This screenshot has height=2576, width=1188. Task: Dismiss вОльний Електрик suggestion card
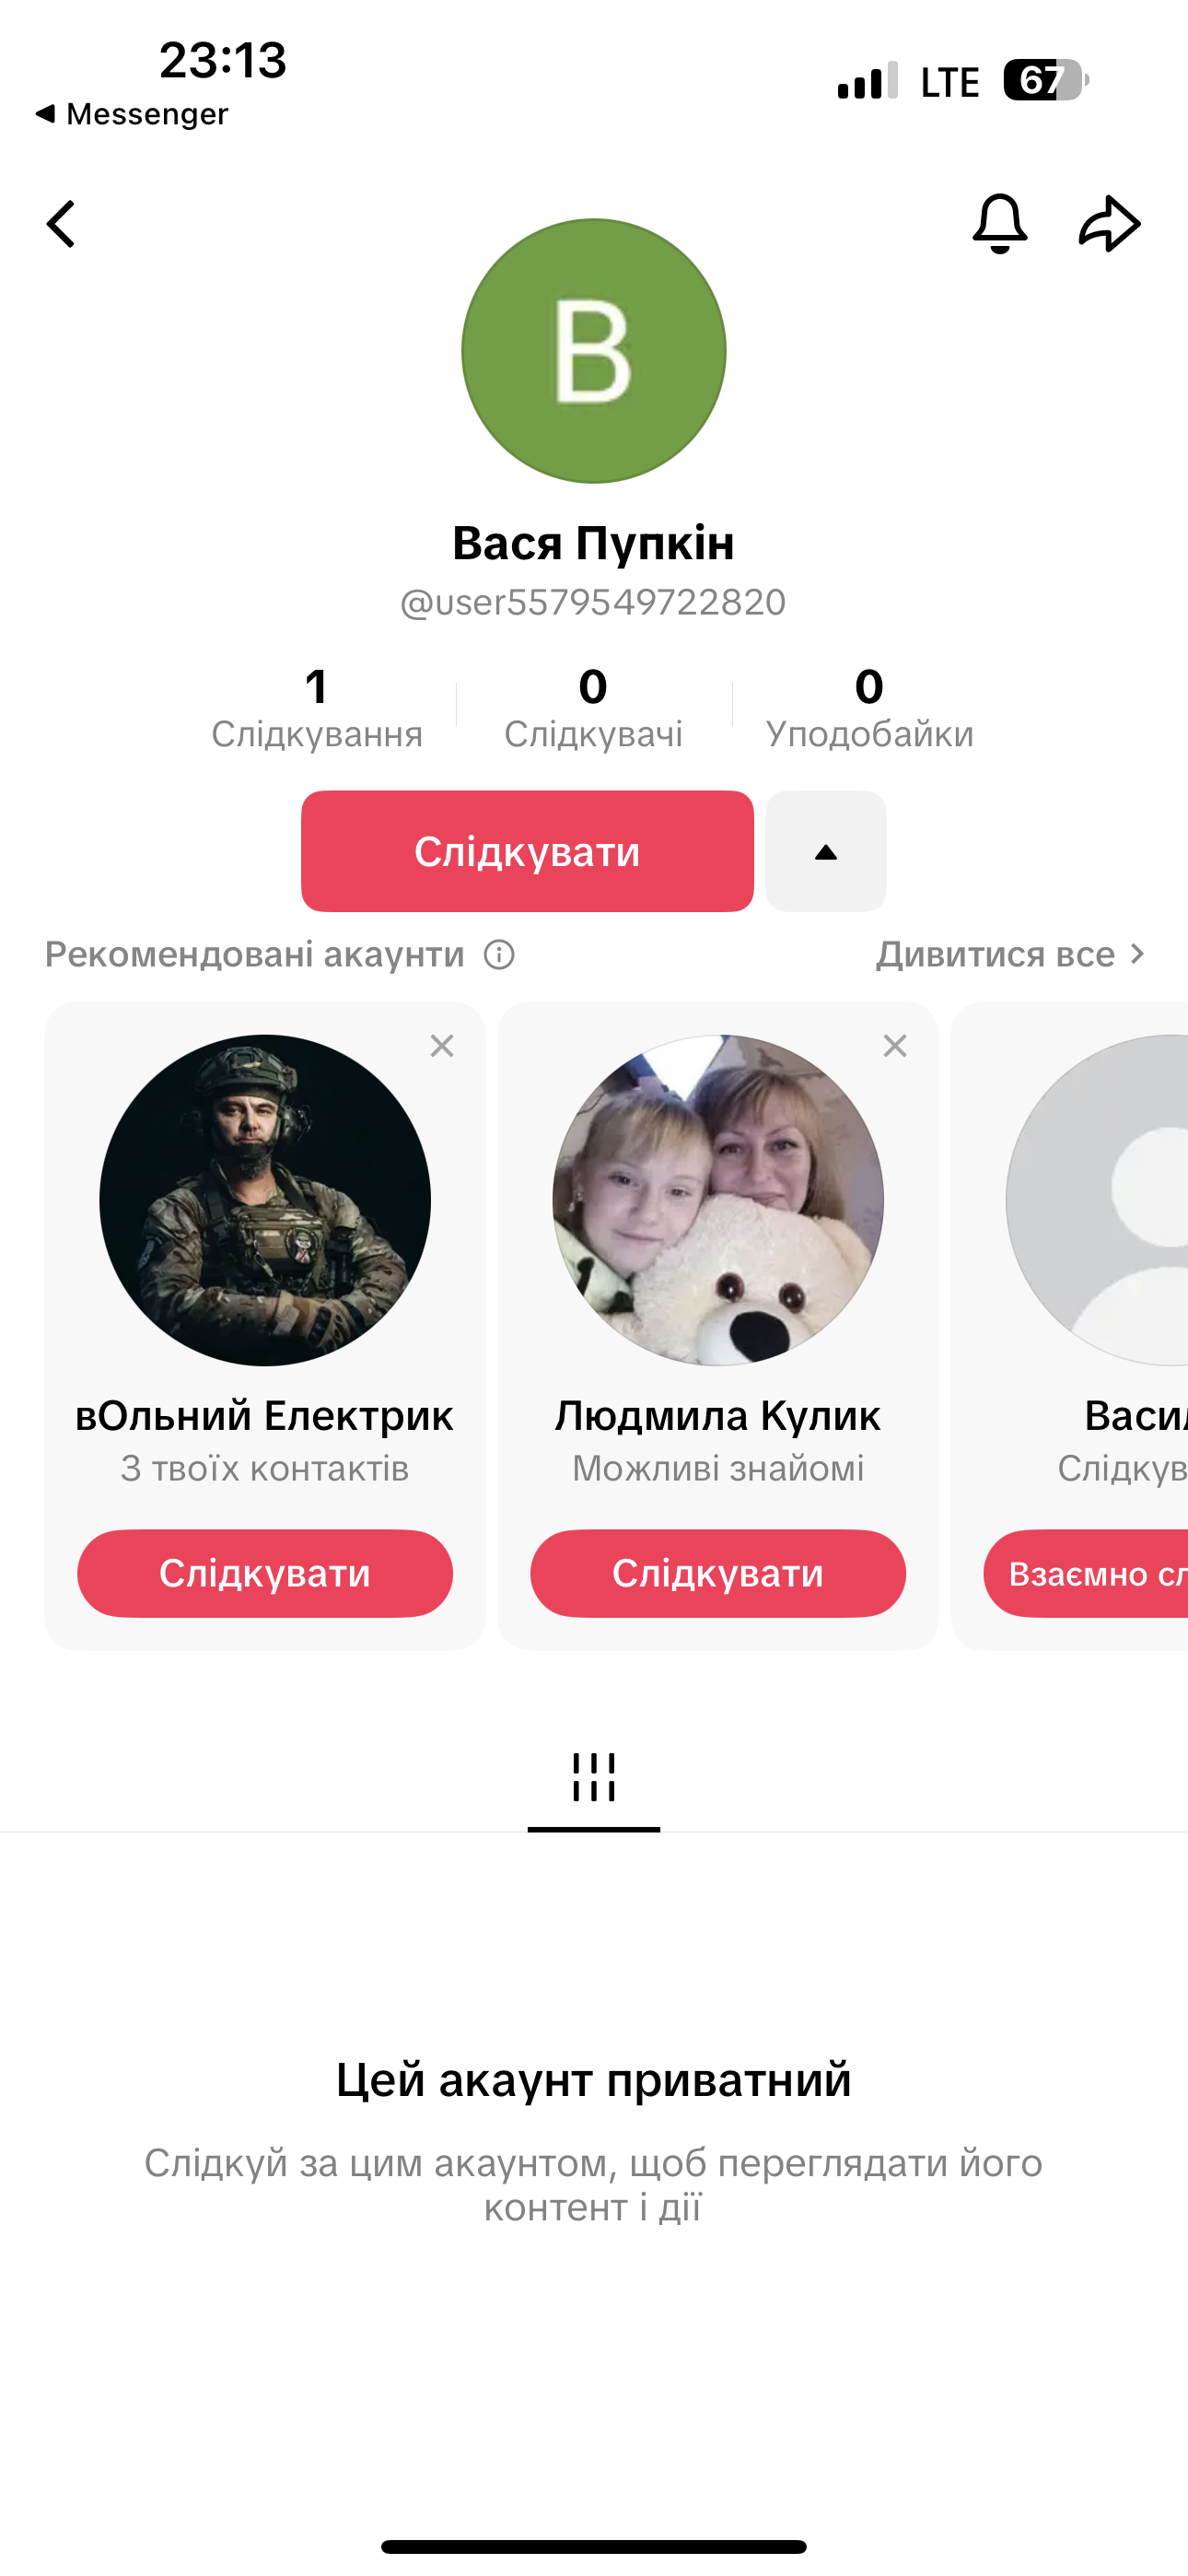point(442,1046)
